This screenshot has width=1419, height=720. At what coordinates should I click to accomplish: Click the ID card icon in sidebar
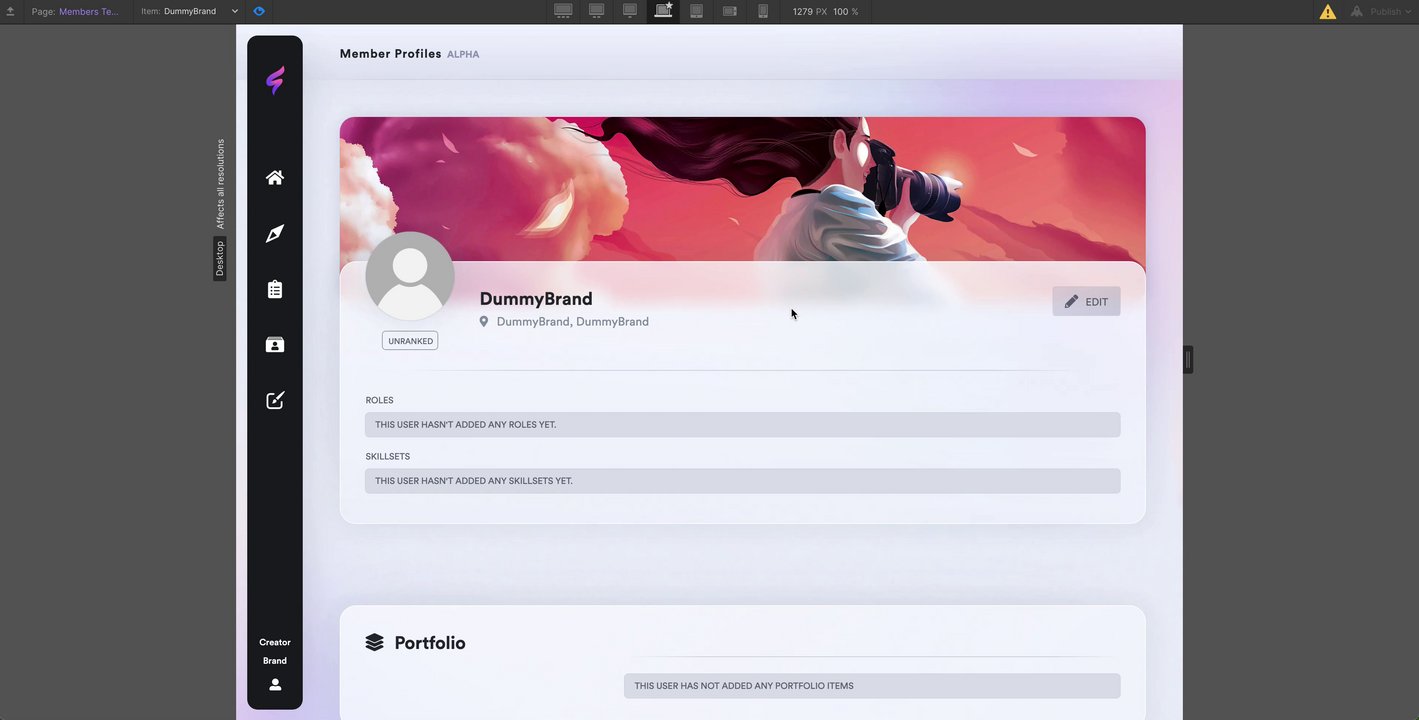pos(275,345)
